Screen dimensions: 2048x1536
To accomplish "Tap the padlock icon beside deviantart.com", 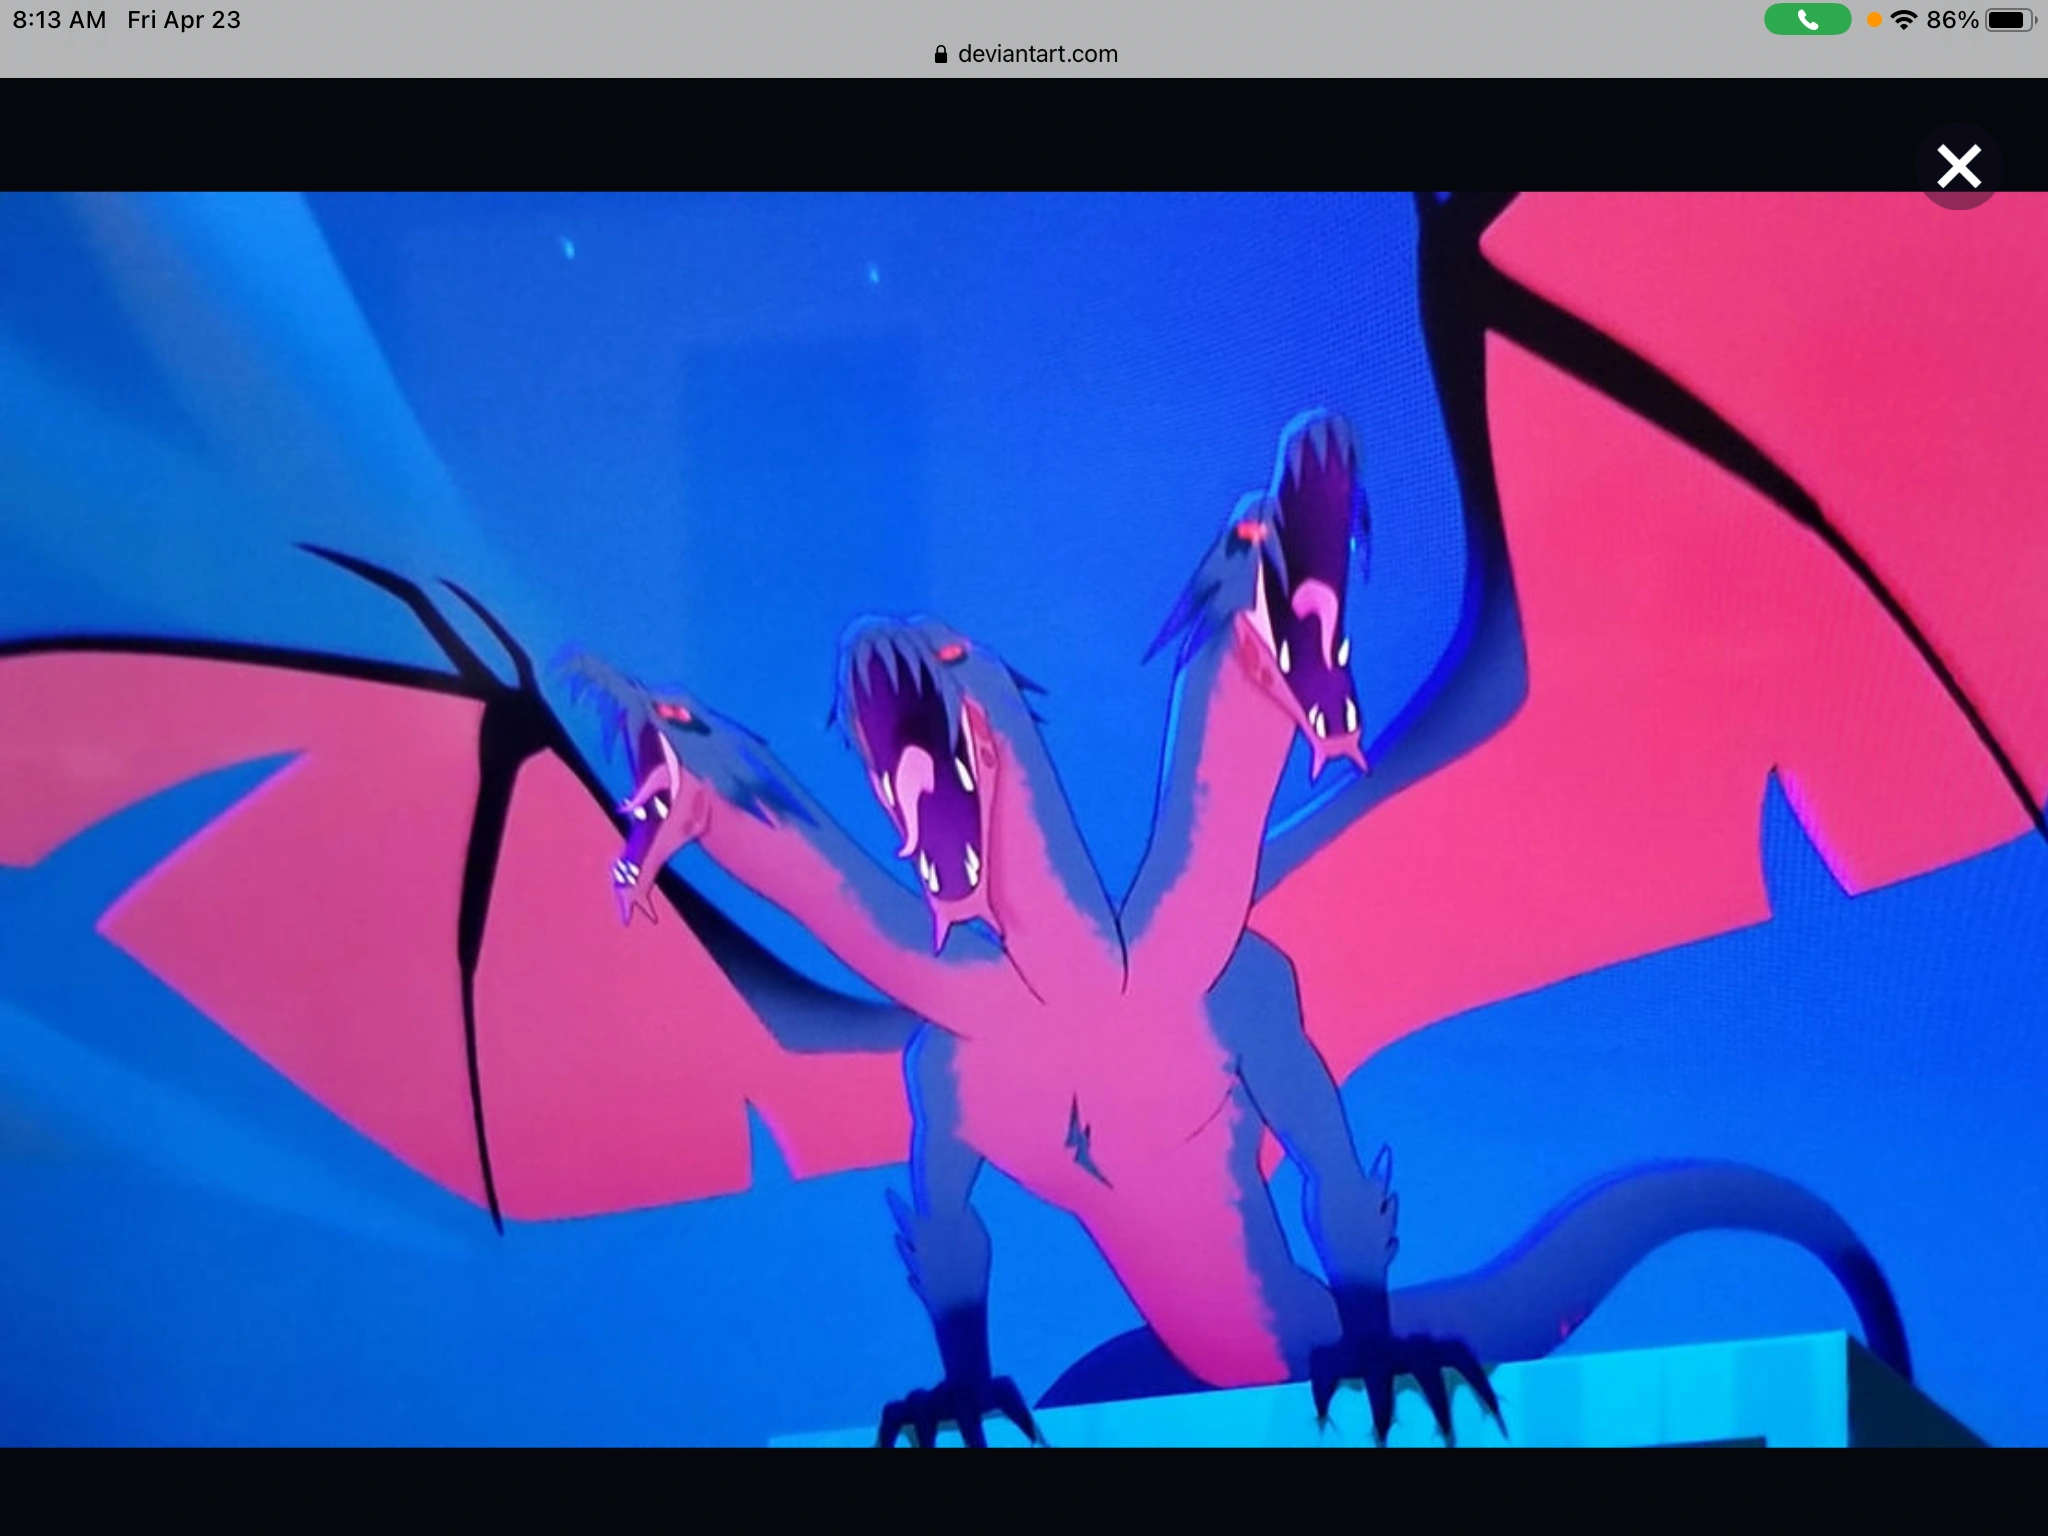I will click(x=940, y=55).
